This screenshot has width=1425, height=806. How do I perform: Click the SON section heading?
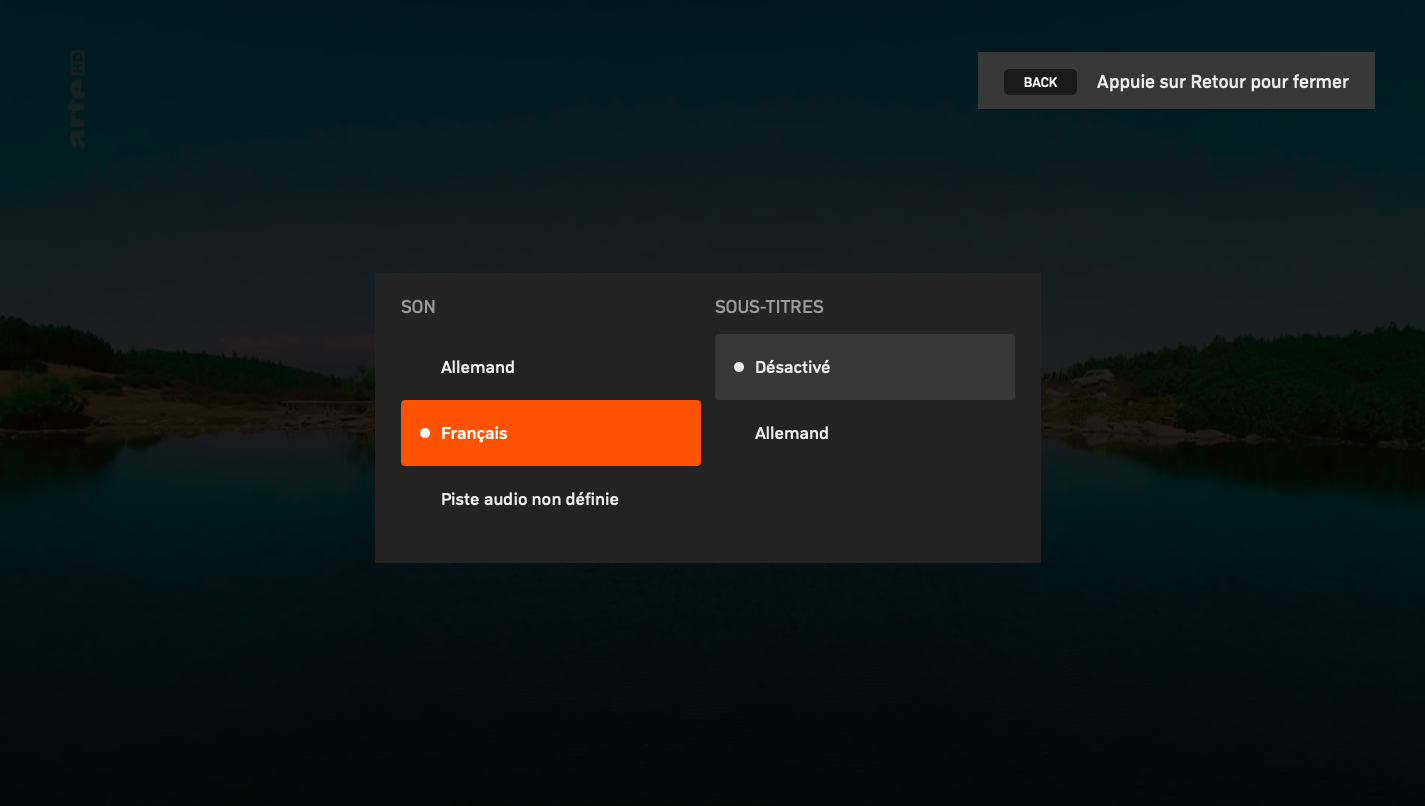[418, 307]
